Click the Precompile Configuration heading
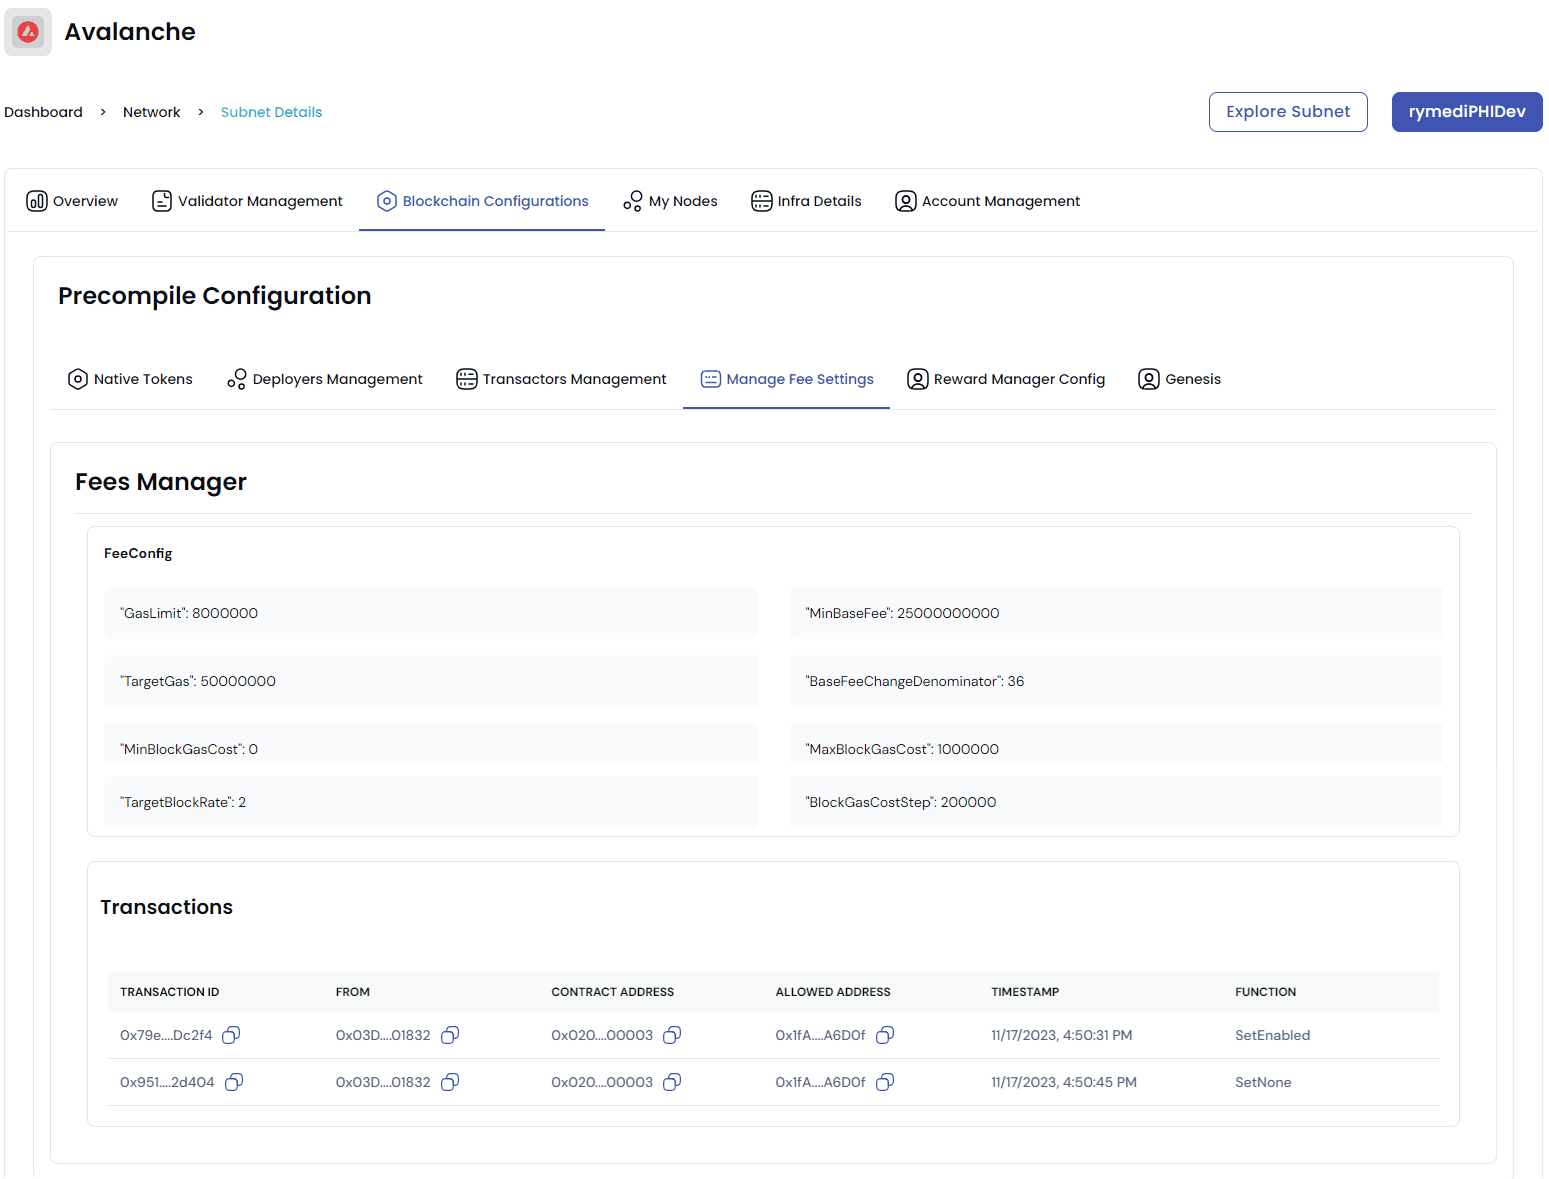 pos(215,296)
